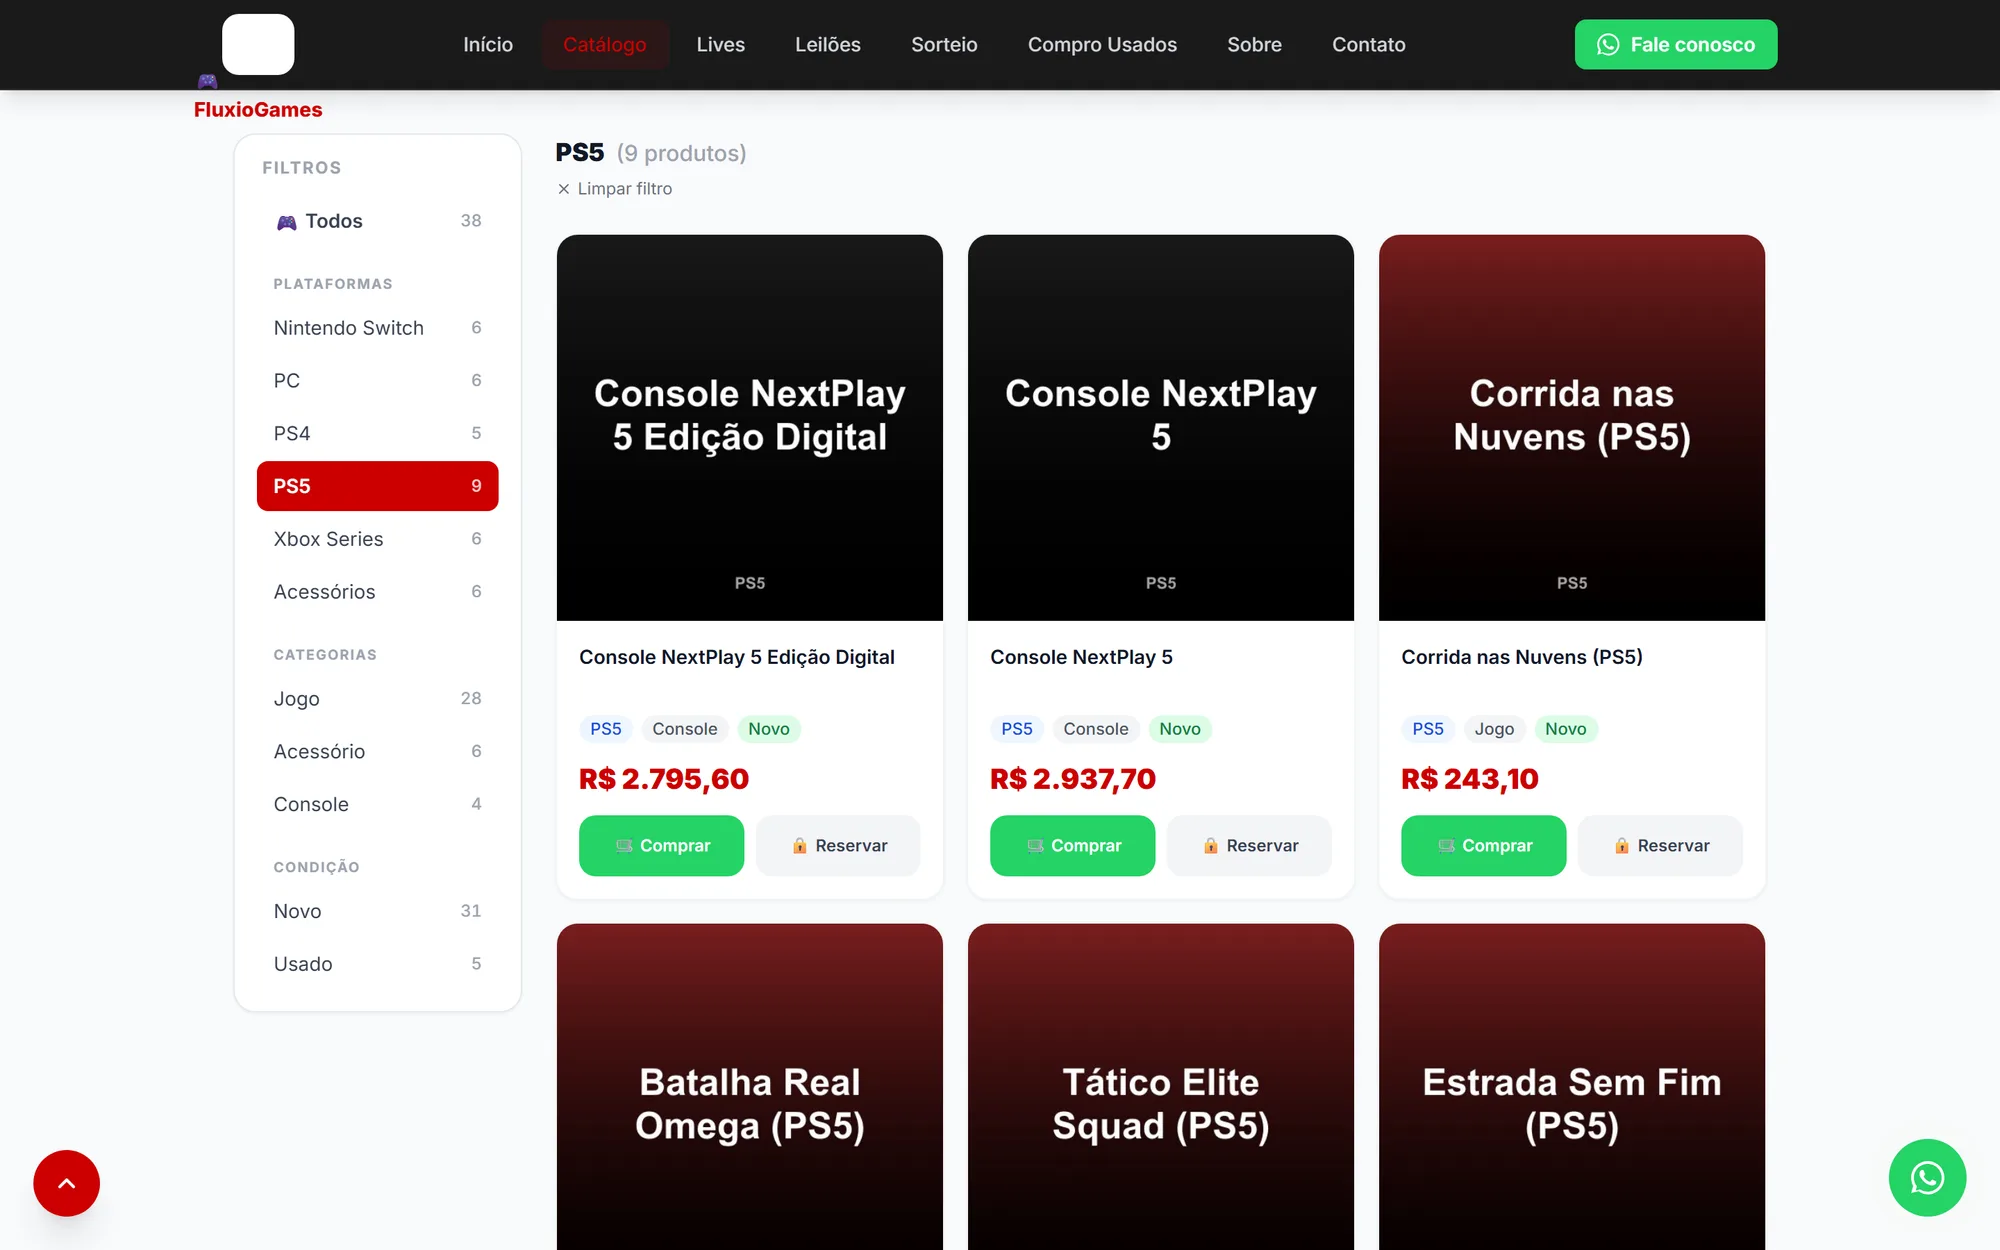Filter by PC platform
2000x1250 pixels.
[x=377, y=381]
